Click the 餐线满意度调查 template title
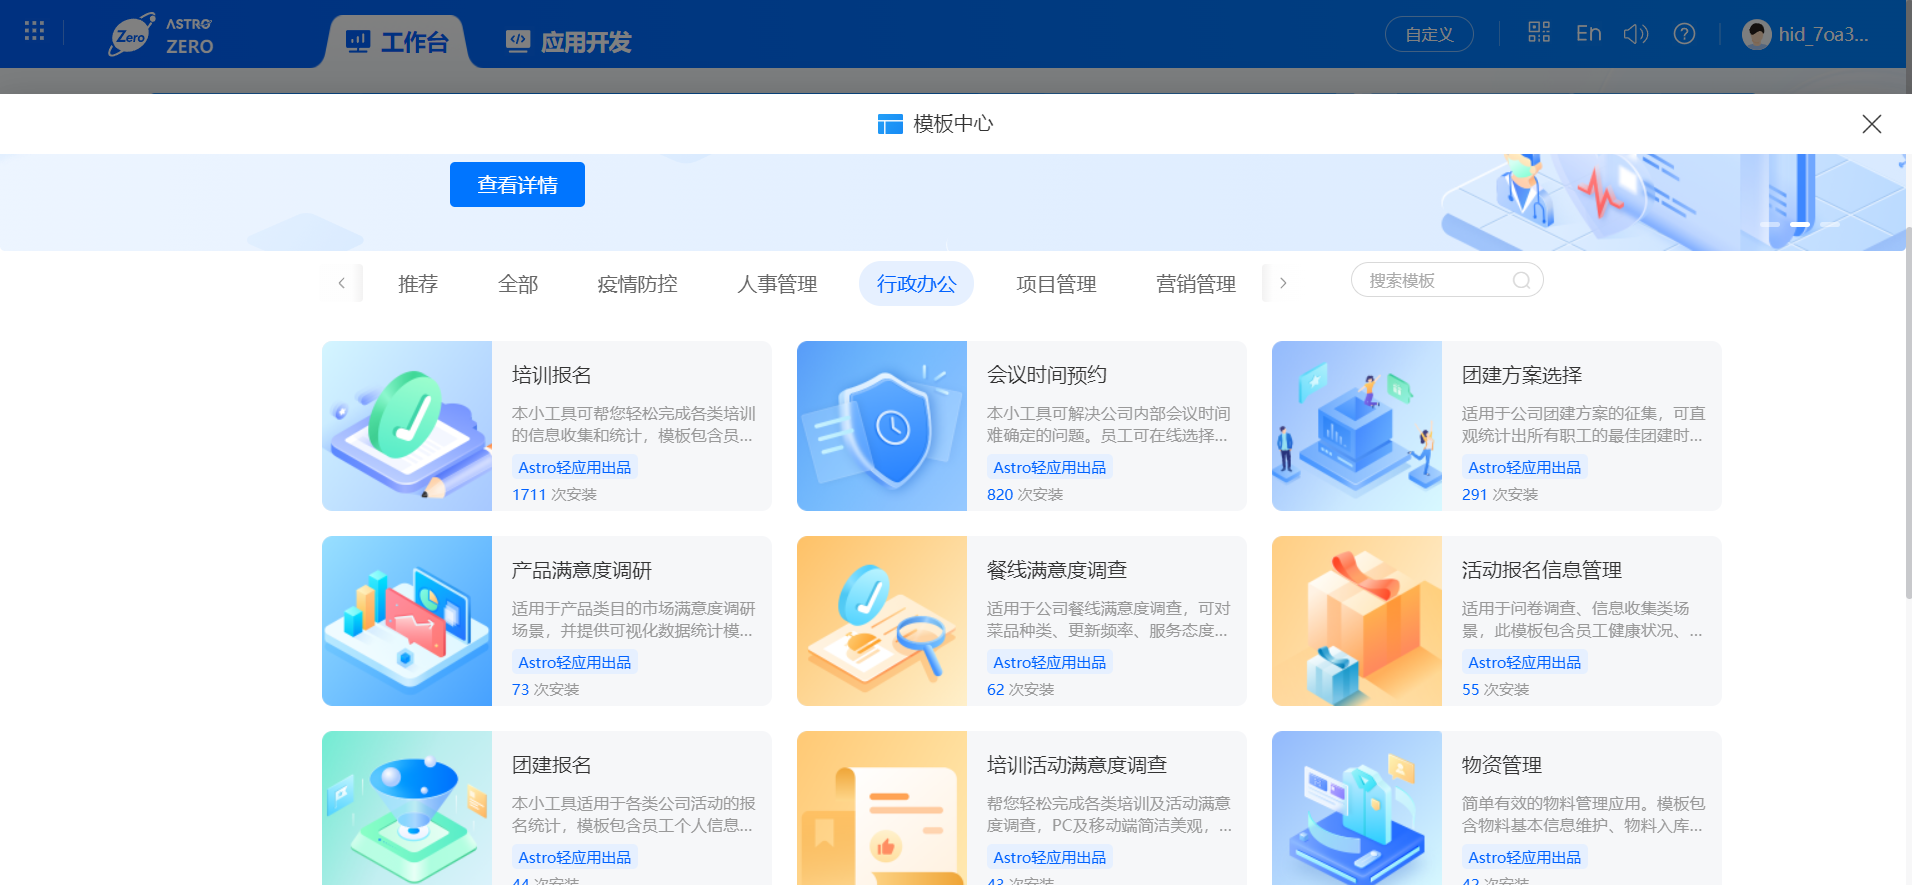The width and height of the screenshot is (1912, 885). click(1057, 570)
